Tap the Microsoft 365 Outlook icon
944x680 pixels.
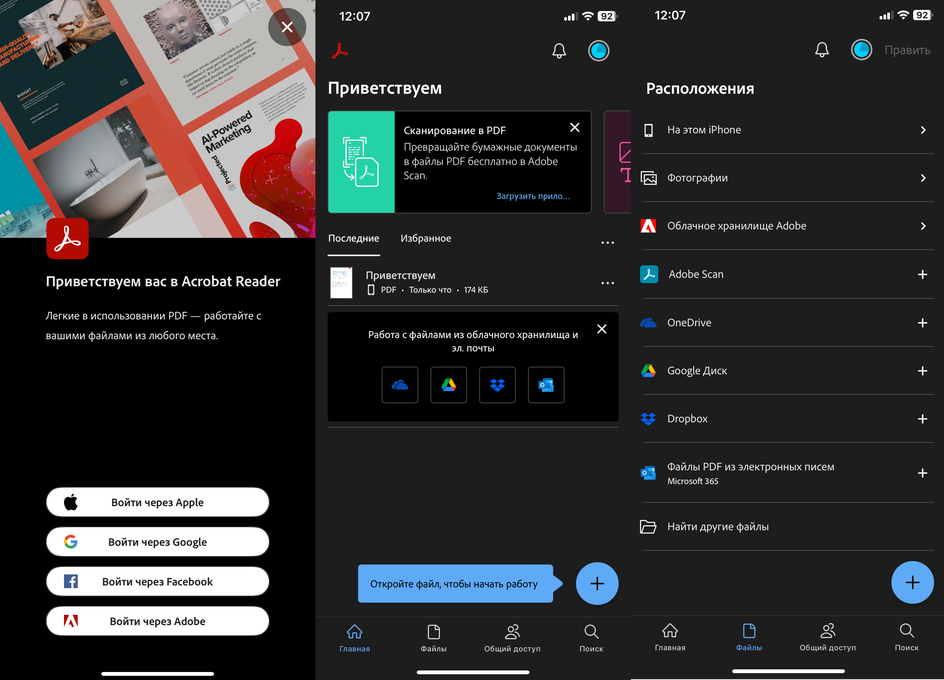coord(648,473)
